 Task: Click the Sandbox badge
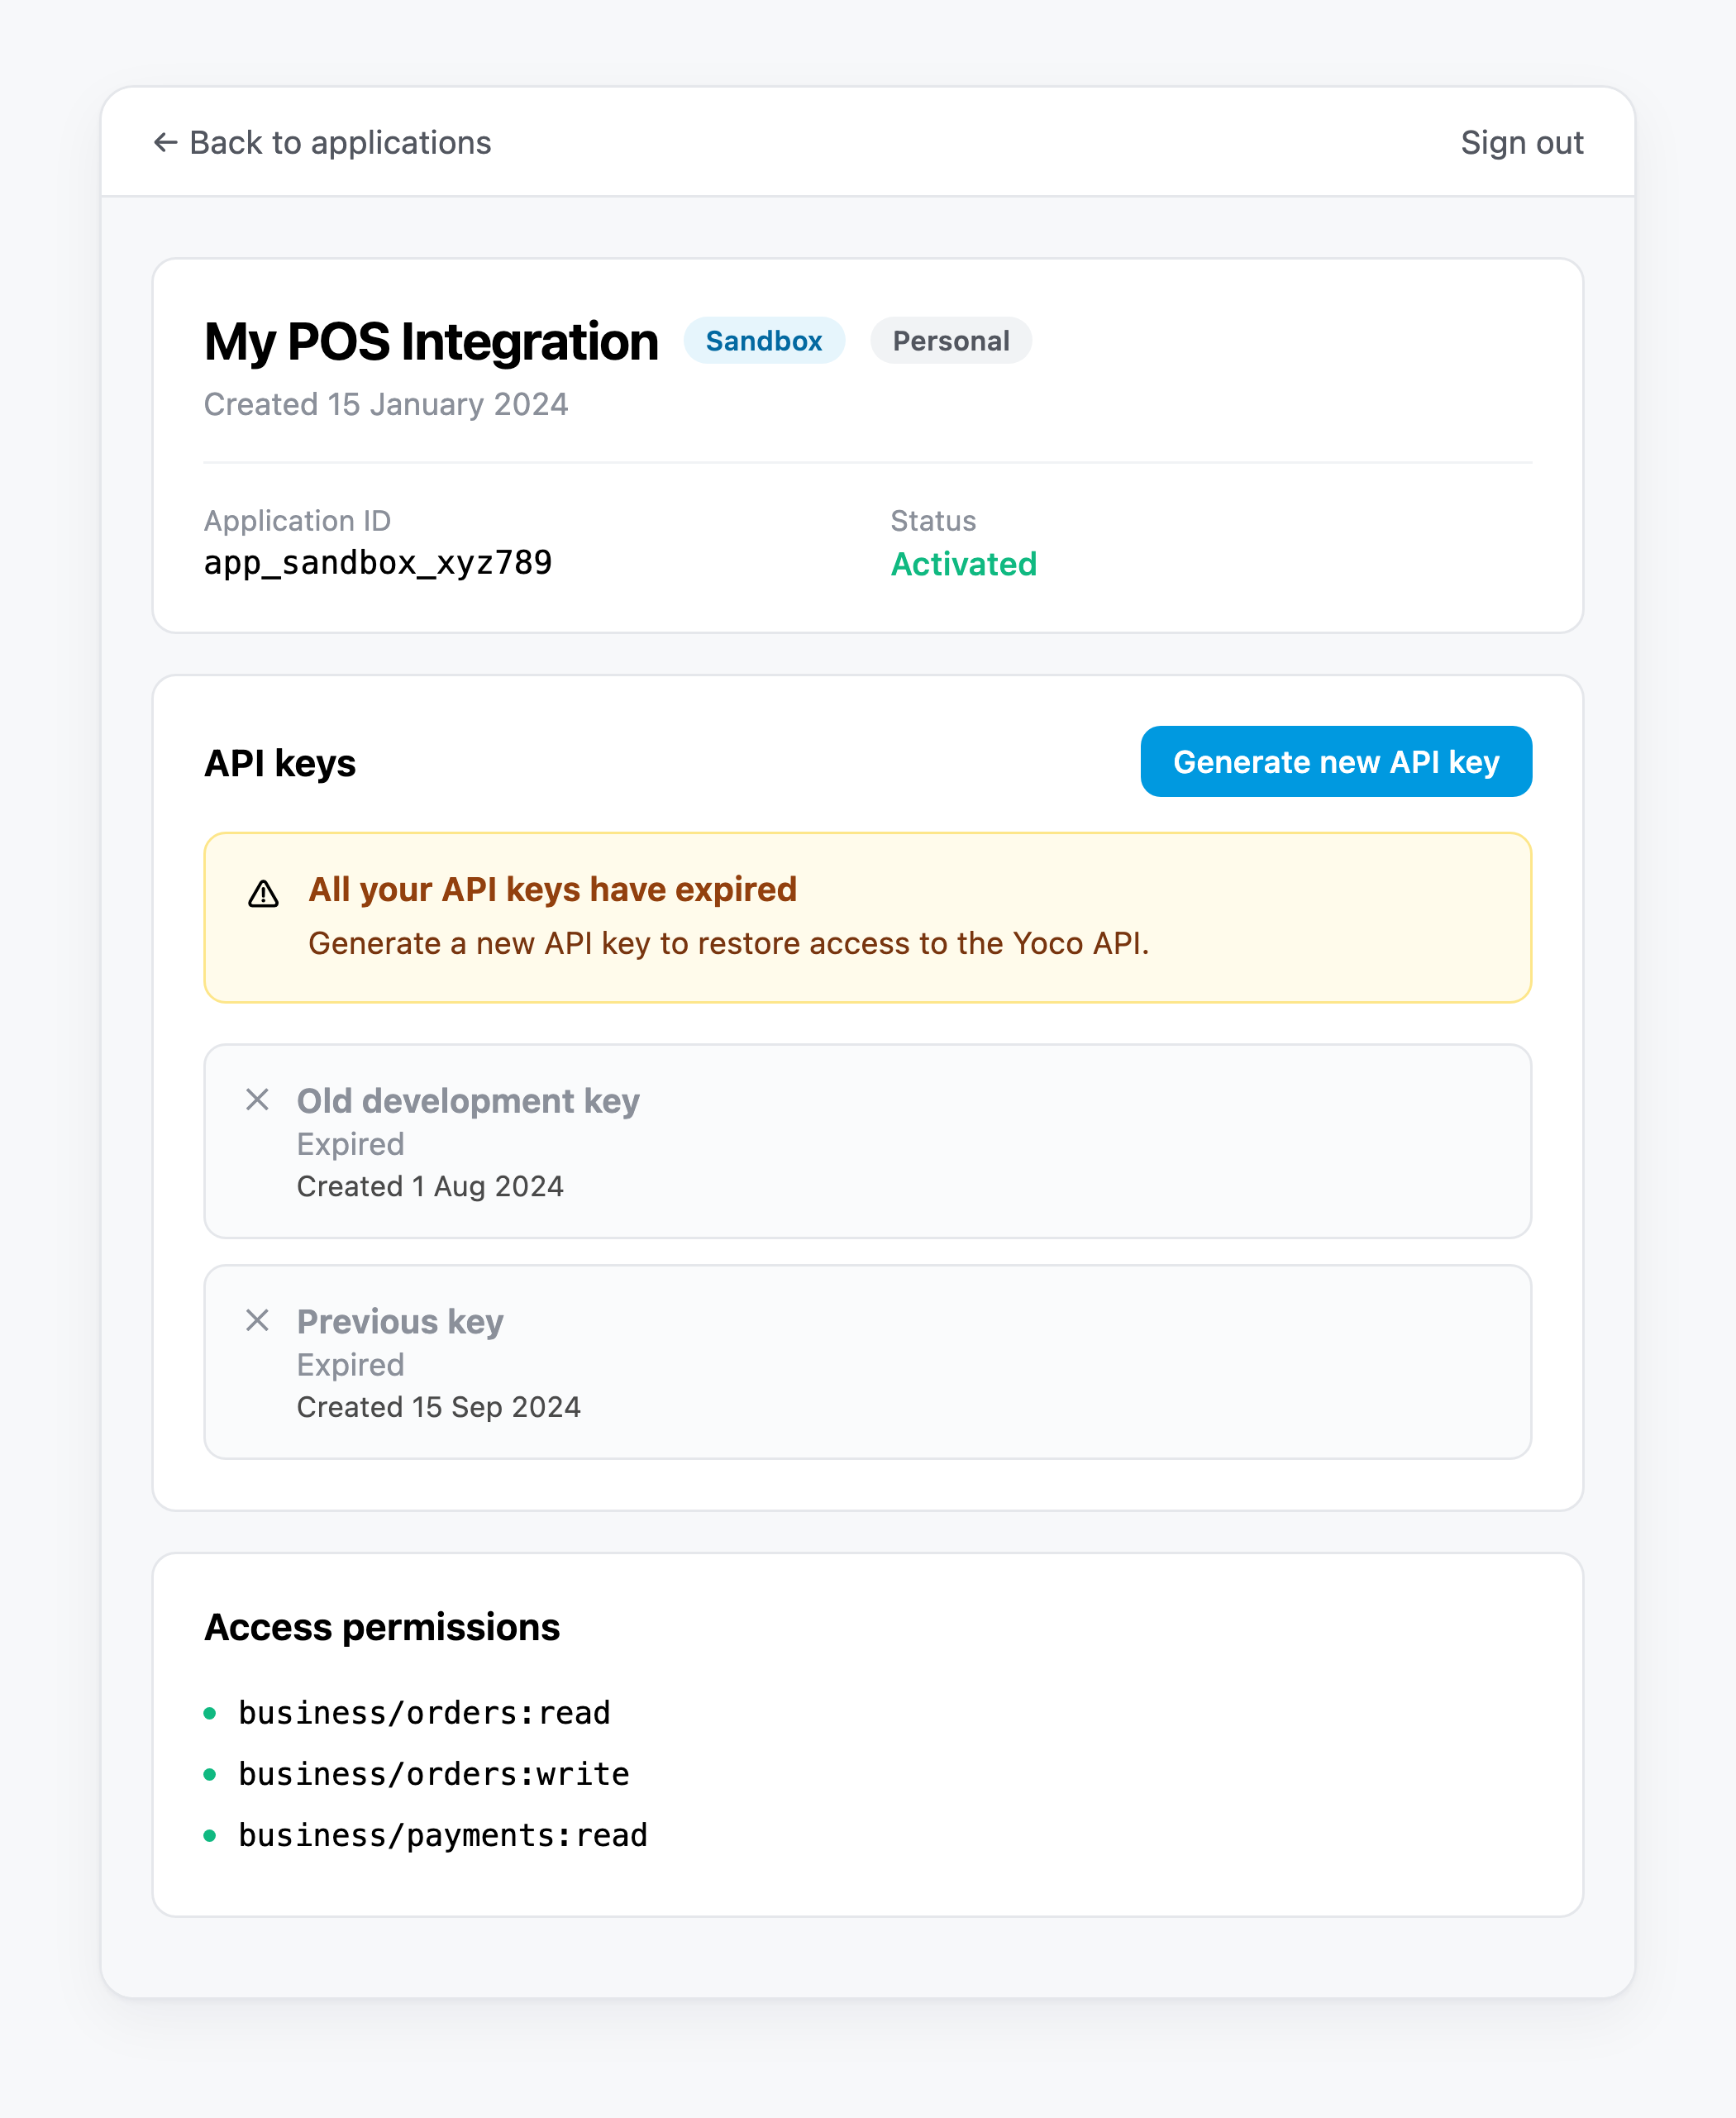click(x=764, y=341)
